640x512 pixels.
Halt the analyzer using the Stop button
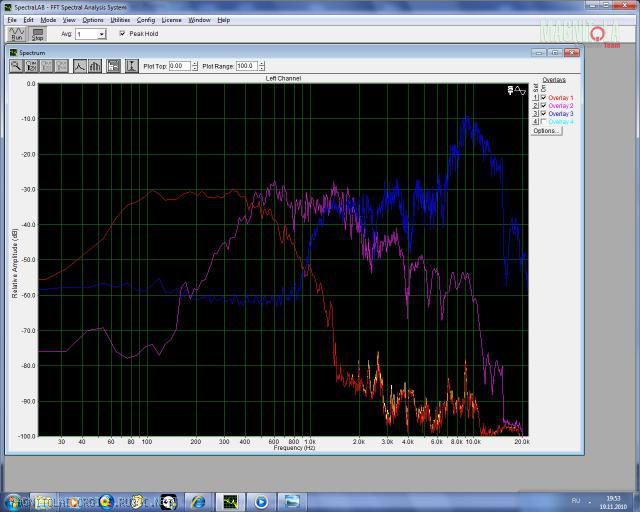[38, 34]
